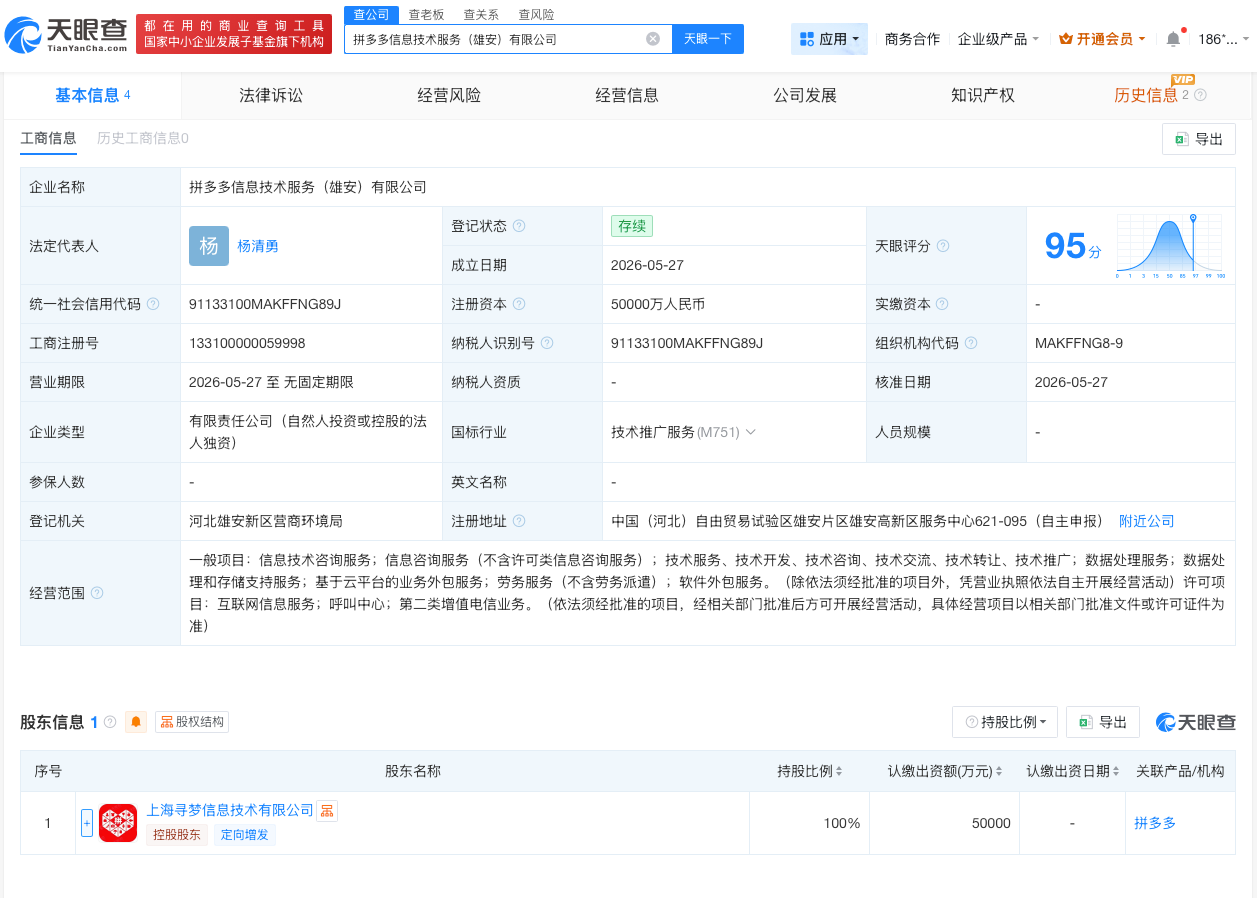The width and height of the screenshot is (1257, 898).
Task: Click the help icon beside 组织机构代码
Action: [971, 343]
